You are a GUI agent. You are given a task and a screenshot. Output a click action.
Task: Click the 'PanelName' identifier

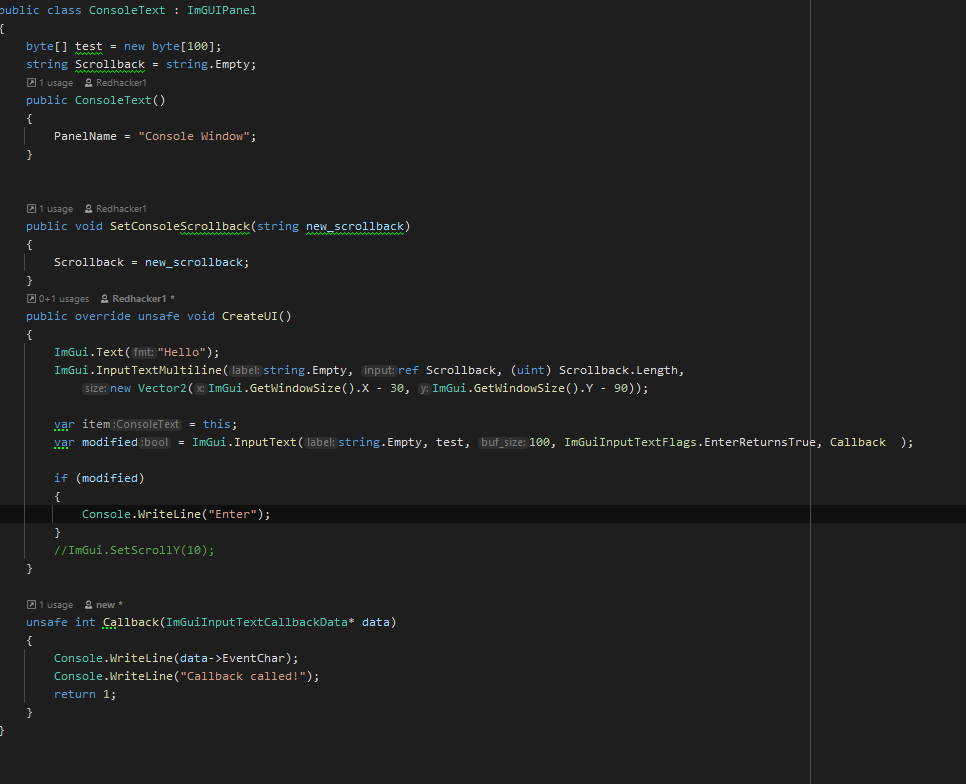(x=85, y=136)
